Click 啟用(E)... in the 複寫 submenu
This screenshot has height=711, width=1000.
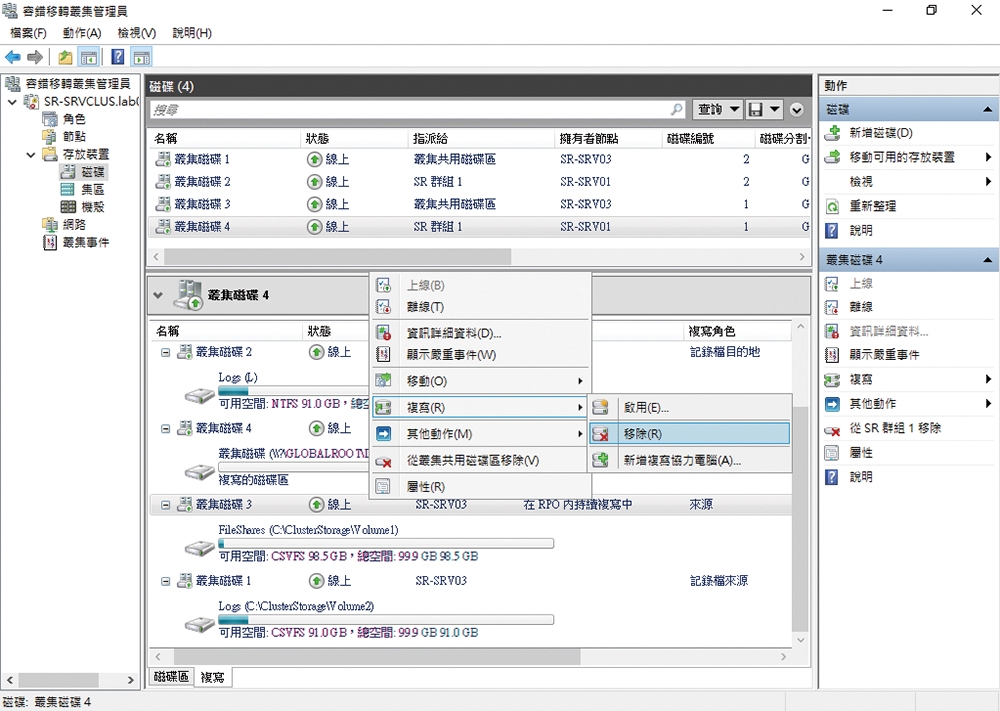[689, 407]
